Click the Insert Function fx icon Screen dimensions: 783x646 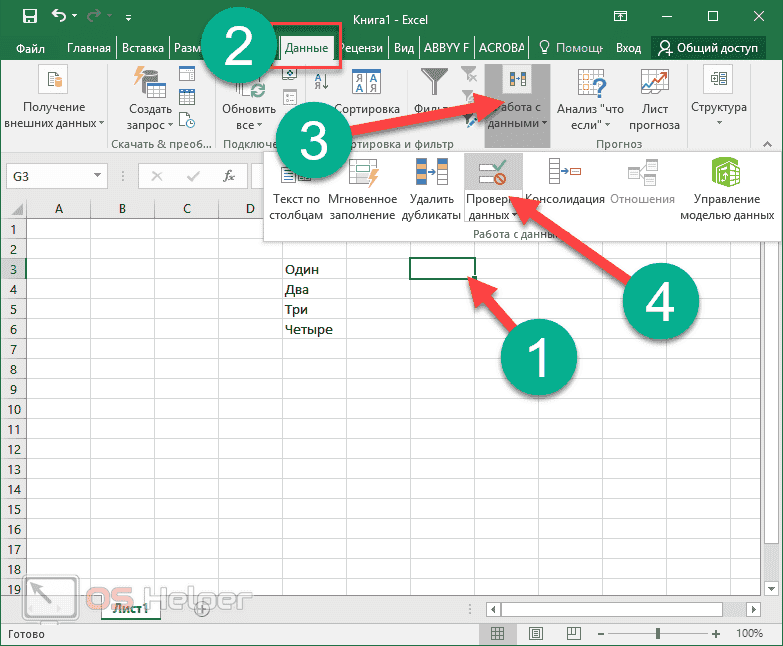(229, 176)
